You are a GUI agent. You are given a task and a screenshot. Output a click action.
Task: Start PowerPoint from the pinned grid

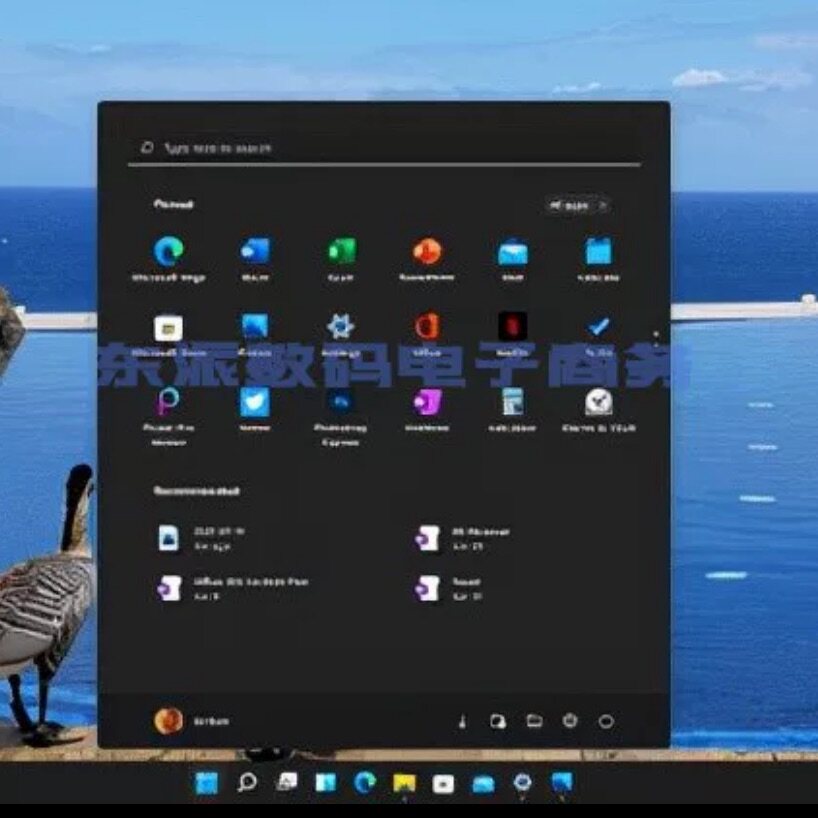coord(427,258)
